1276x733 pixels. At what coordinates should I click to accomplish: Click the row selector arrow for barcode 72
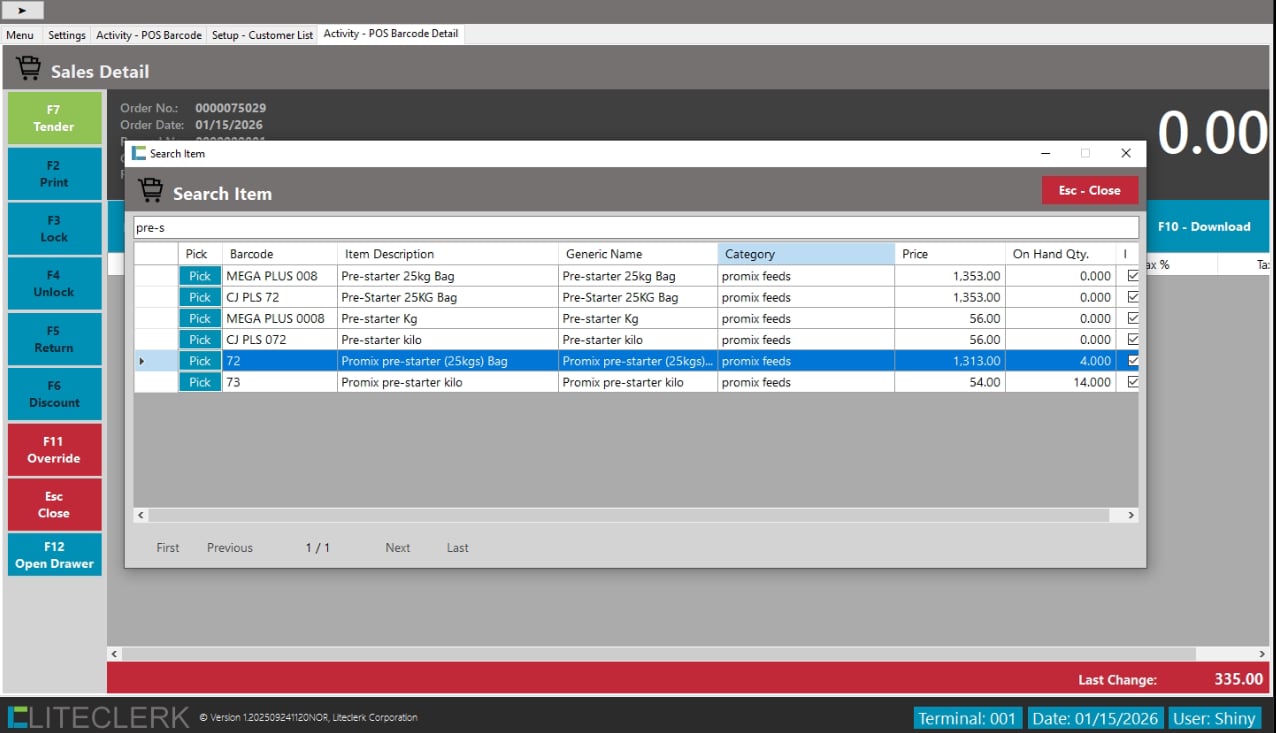tap(141, 361)
